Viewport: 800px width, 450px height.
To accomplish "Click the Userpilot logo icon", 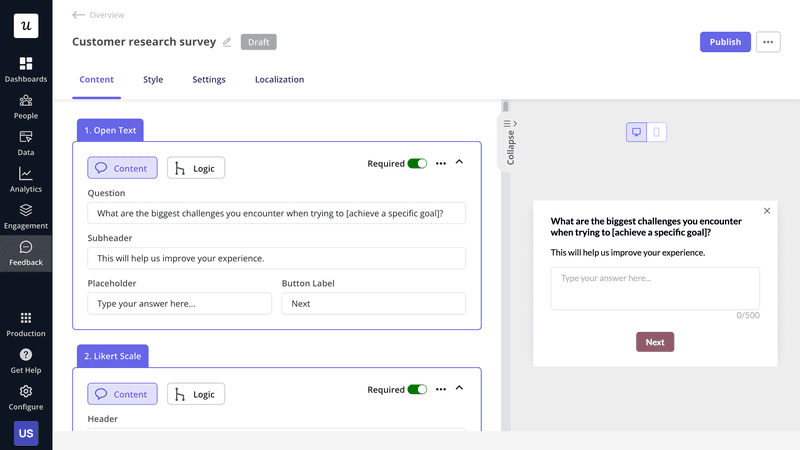I will pyautogui.click(x=26, y=26).
